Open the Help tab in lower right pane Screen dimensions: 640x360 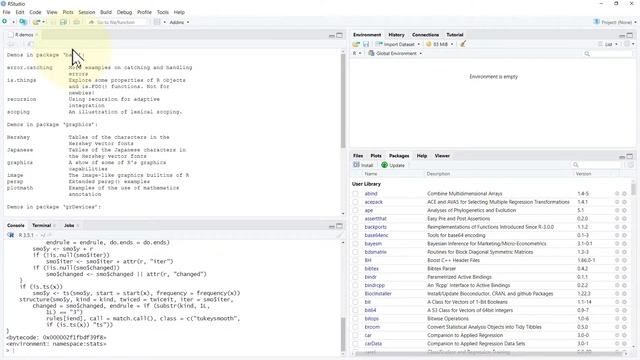422,156
